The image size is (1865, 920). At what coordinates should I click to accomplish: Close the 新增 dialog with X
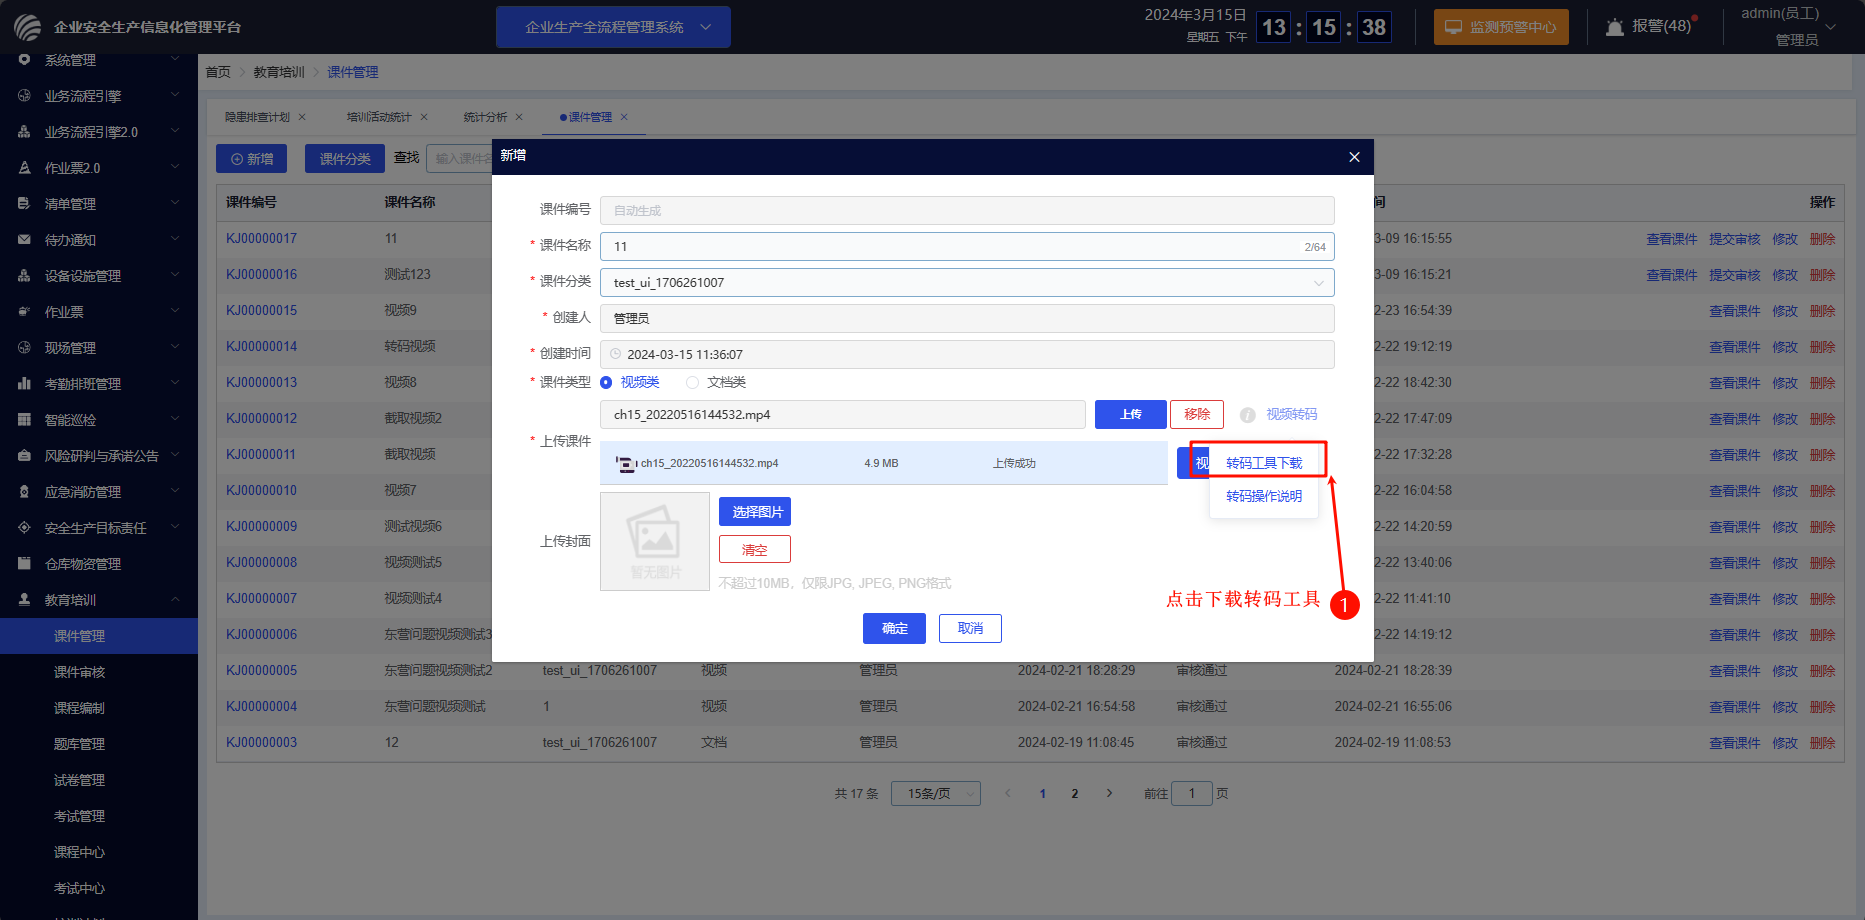click(1354, 157)
